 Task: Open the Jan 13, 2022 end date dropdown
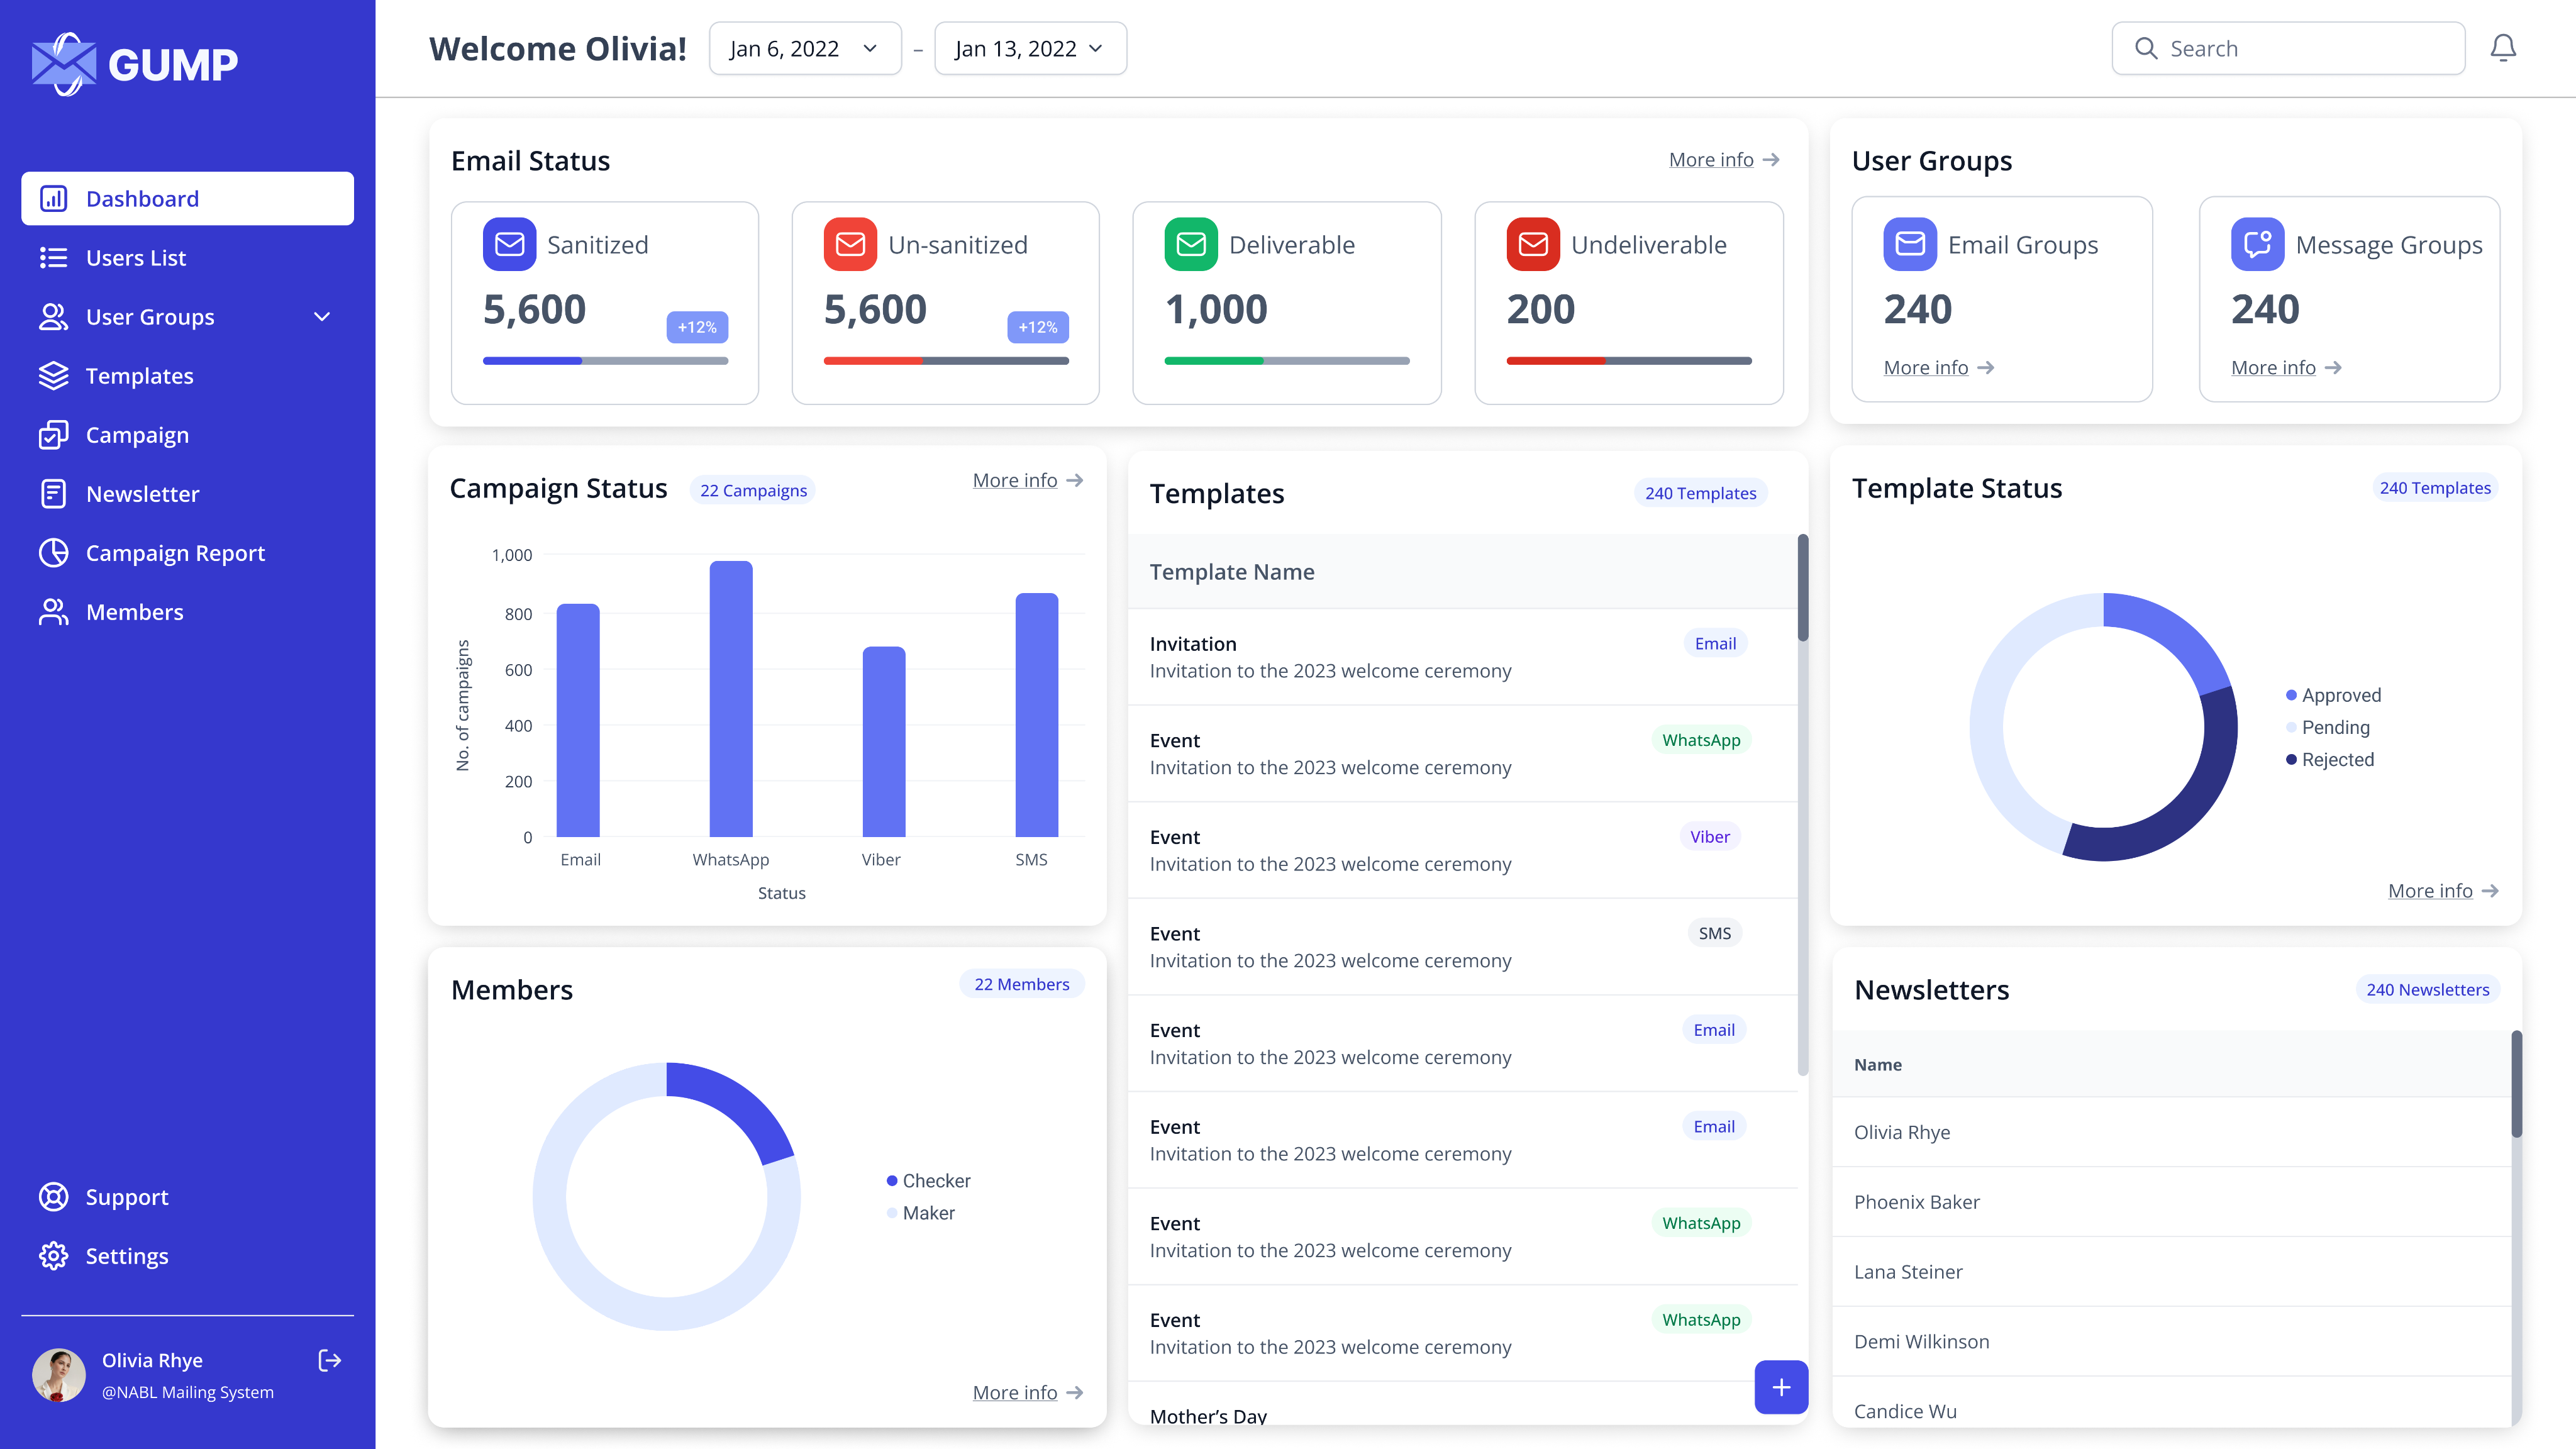click(1030, 48)
